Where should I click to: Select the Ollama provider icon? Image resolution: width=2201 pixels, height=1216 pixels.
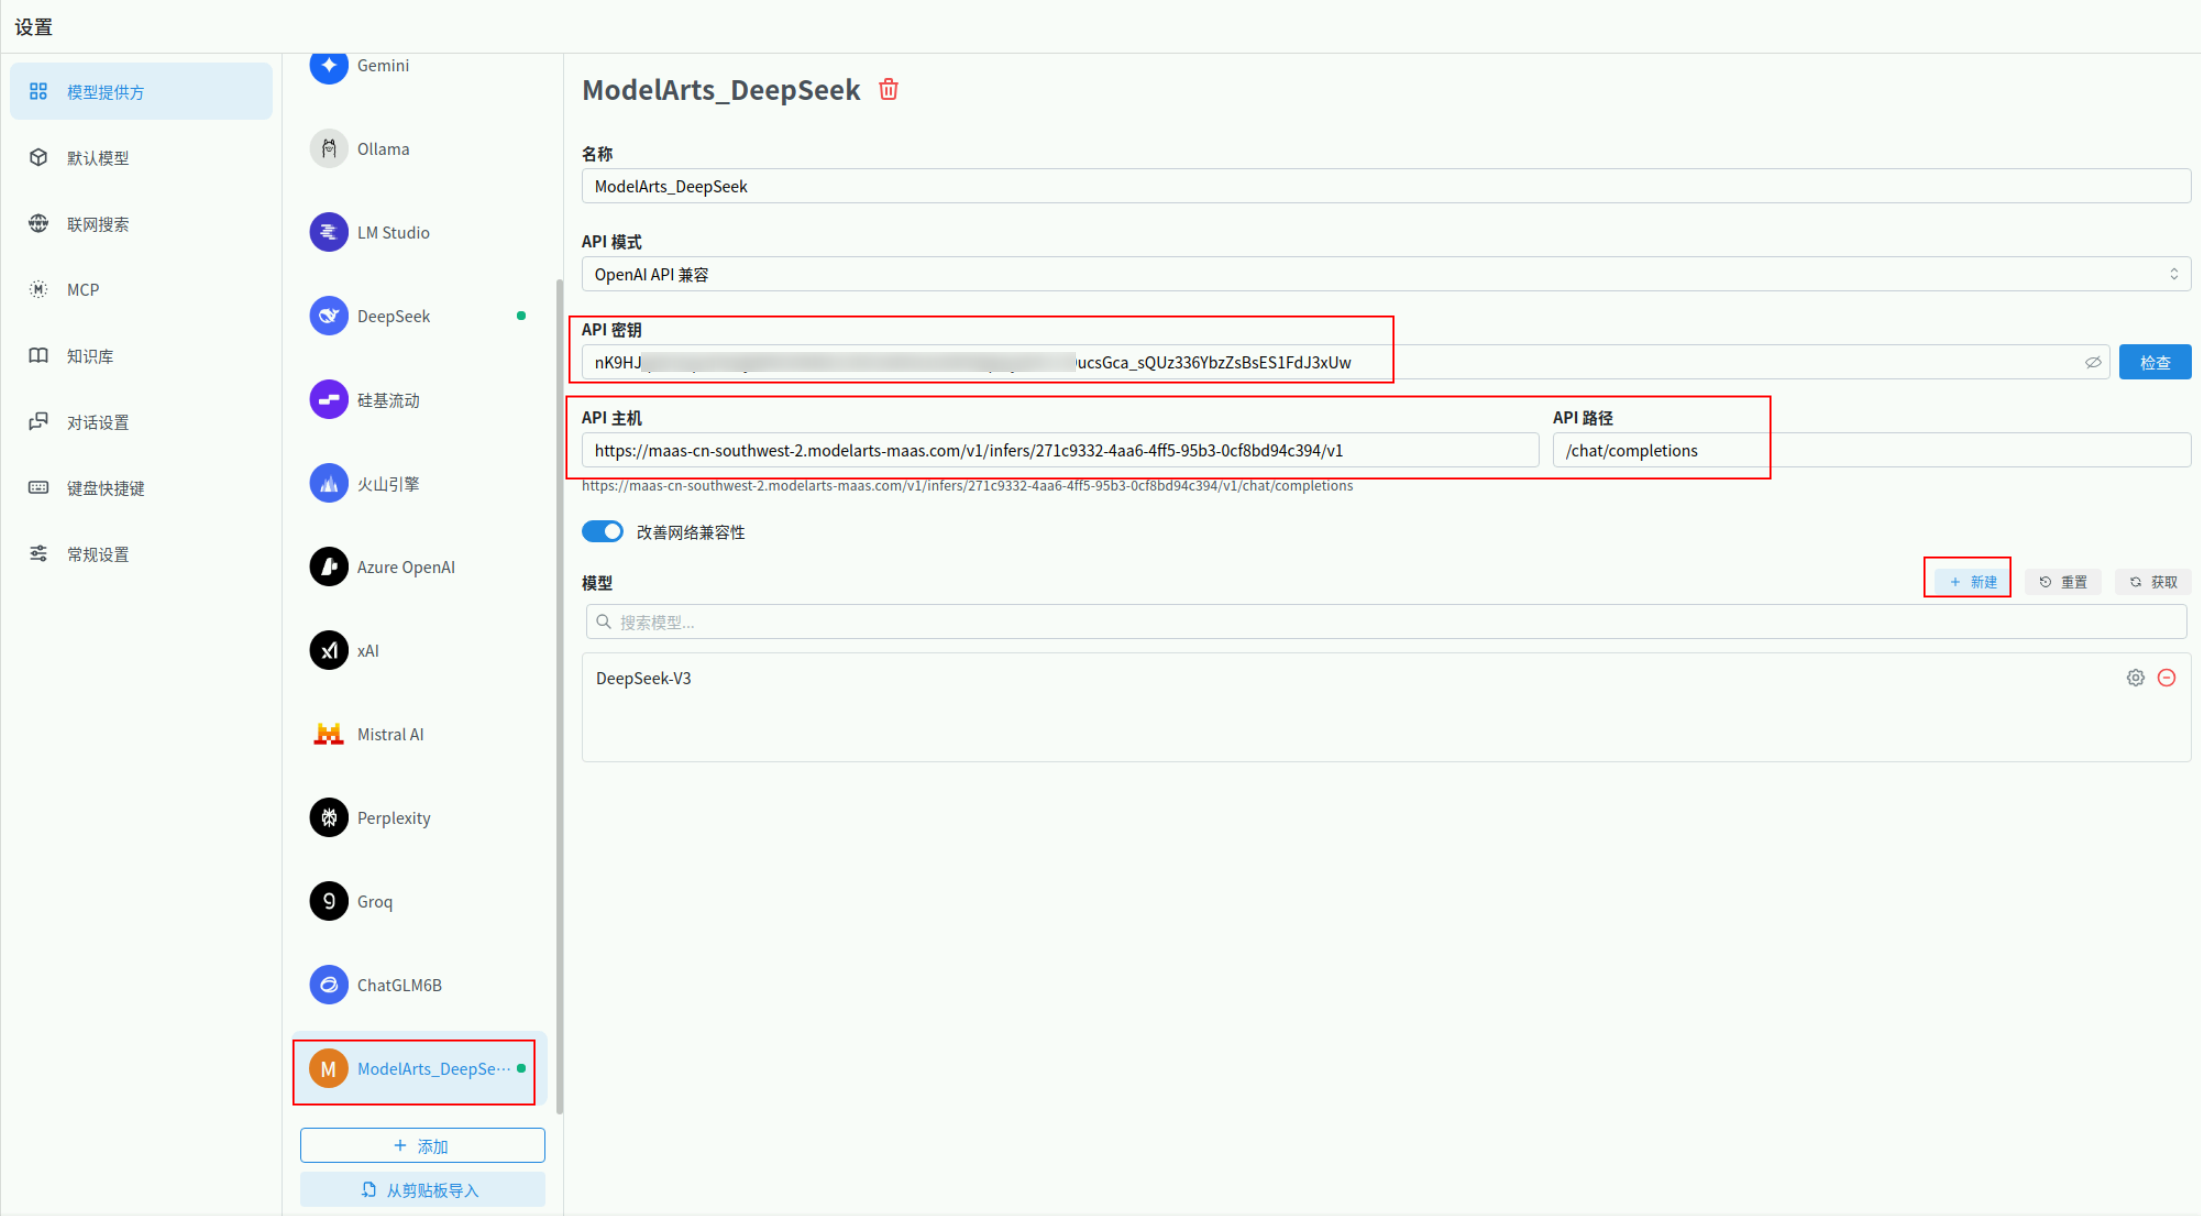click(328, 149)
